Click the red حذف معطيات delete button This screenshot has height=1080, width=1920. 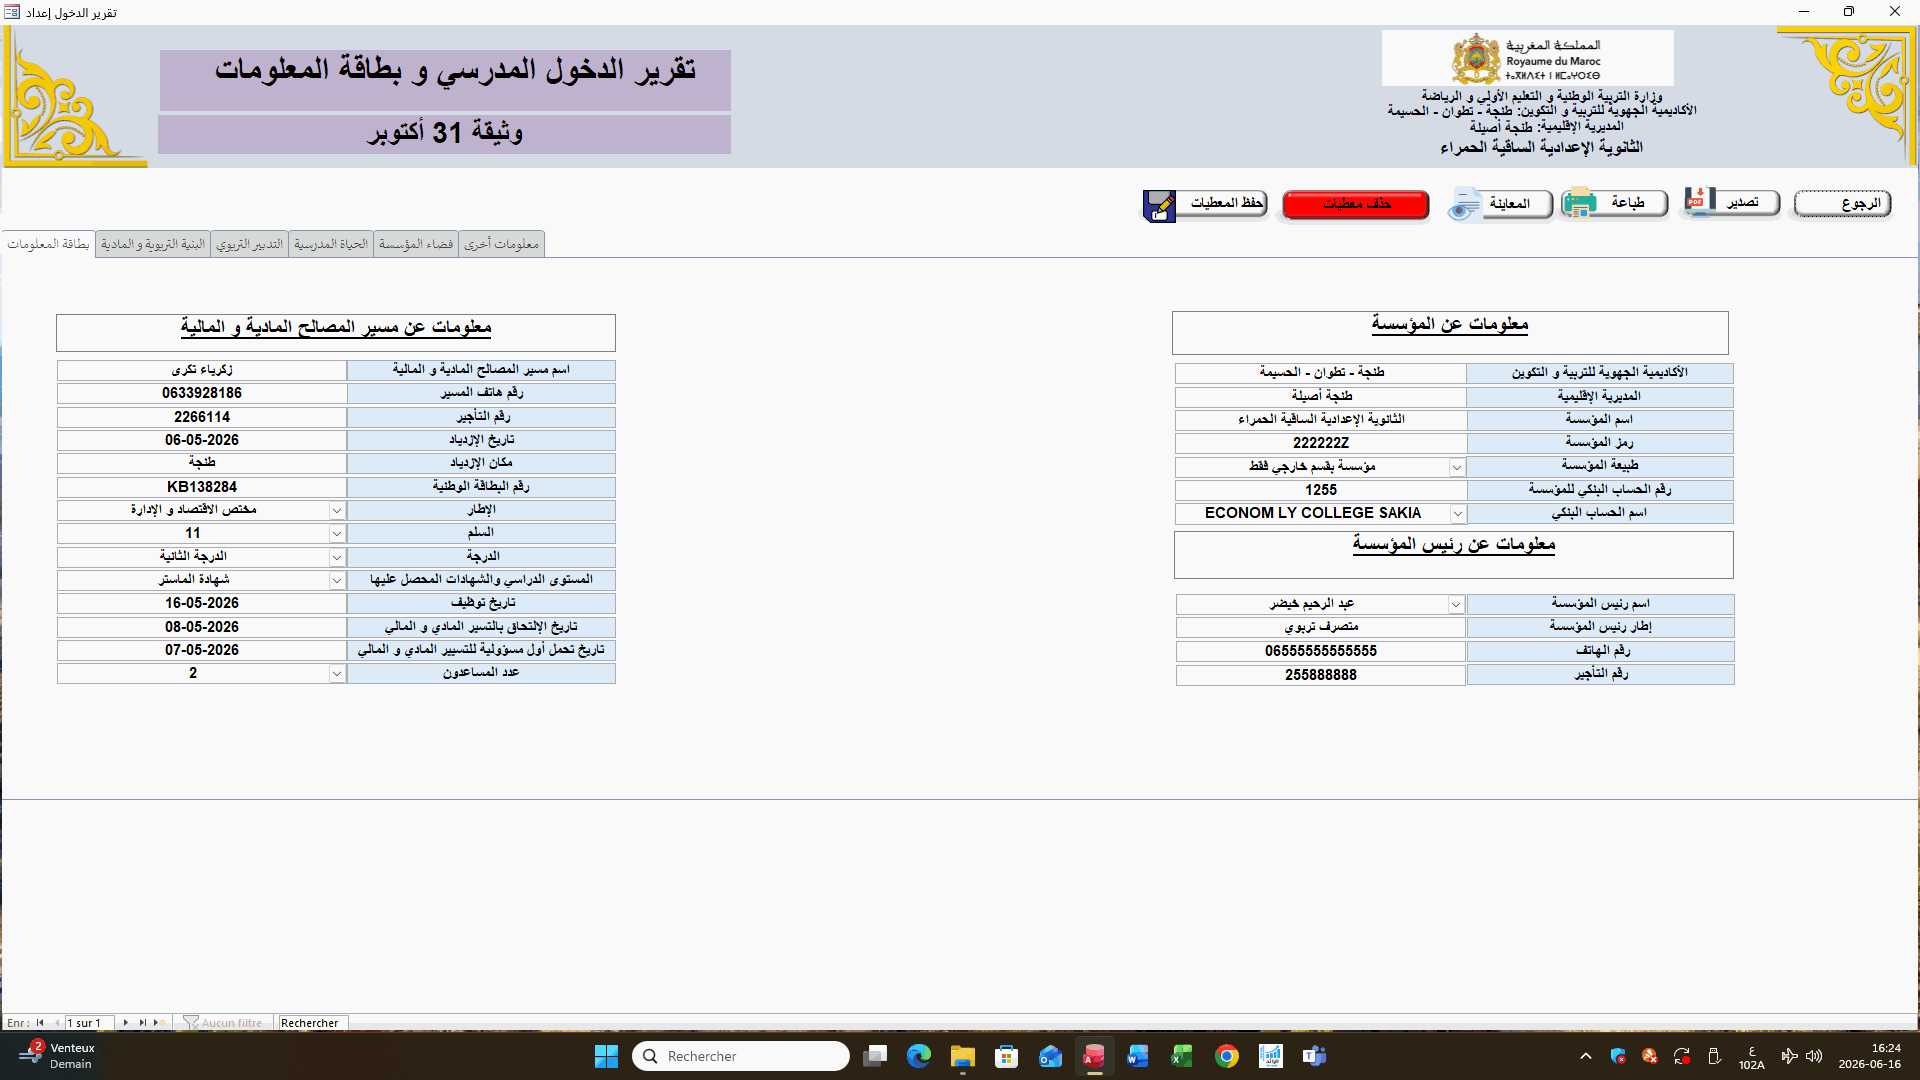pos(1356,204)
